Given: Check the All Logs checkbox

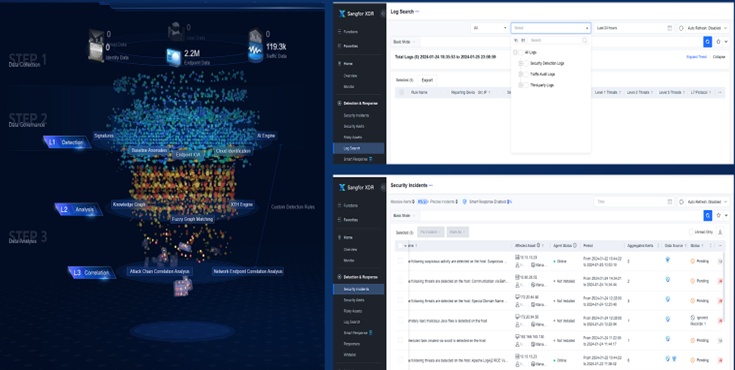Looking at the screenshot, I should [x=520, y=53].
